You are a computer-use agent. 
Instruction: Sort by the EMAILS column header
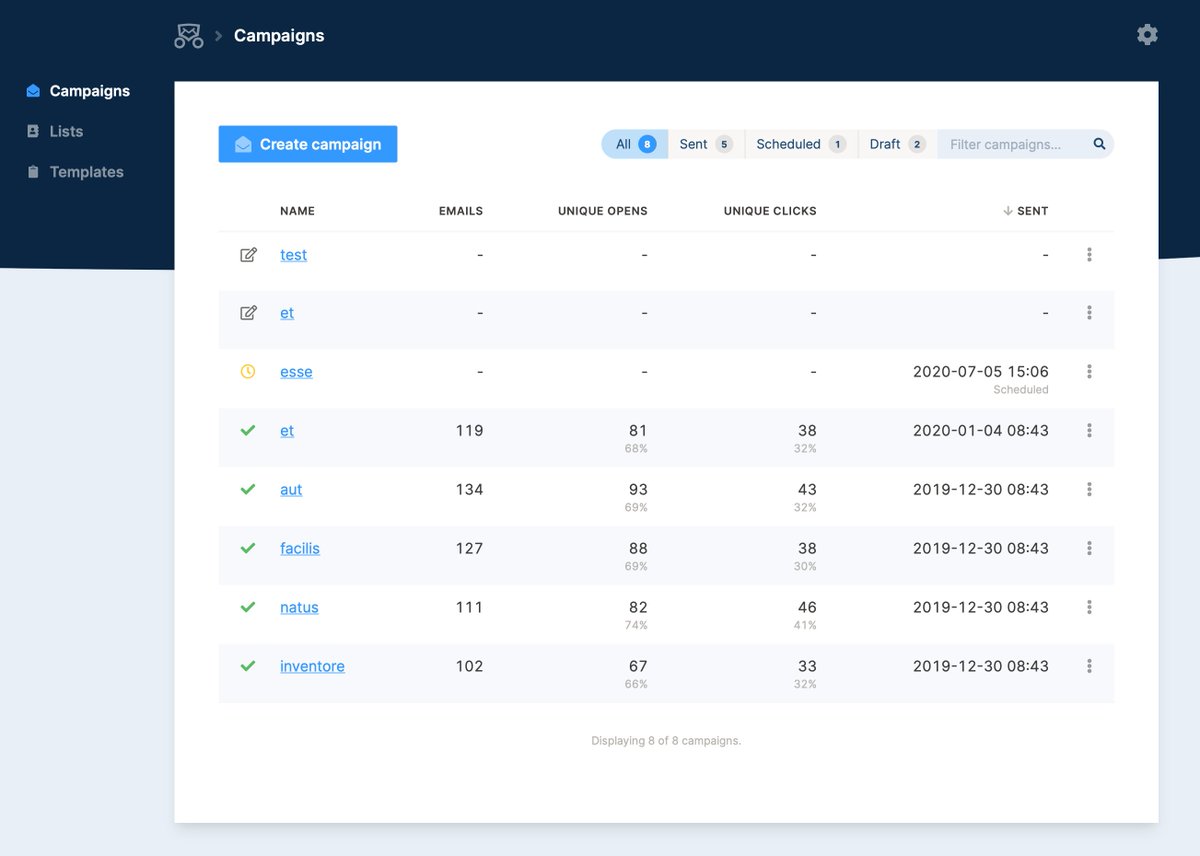pos(461,211)
